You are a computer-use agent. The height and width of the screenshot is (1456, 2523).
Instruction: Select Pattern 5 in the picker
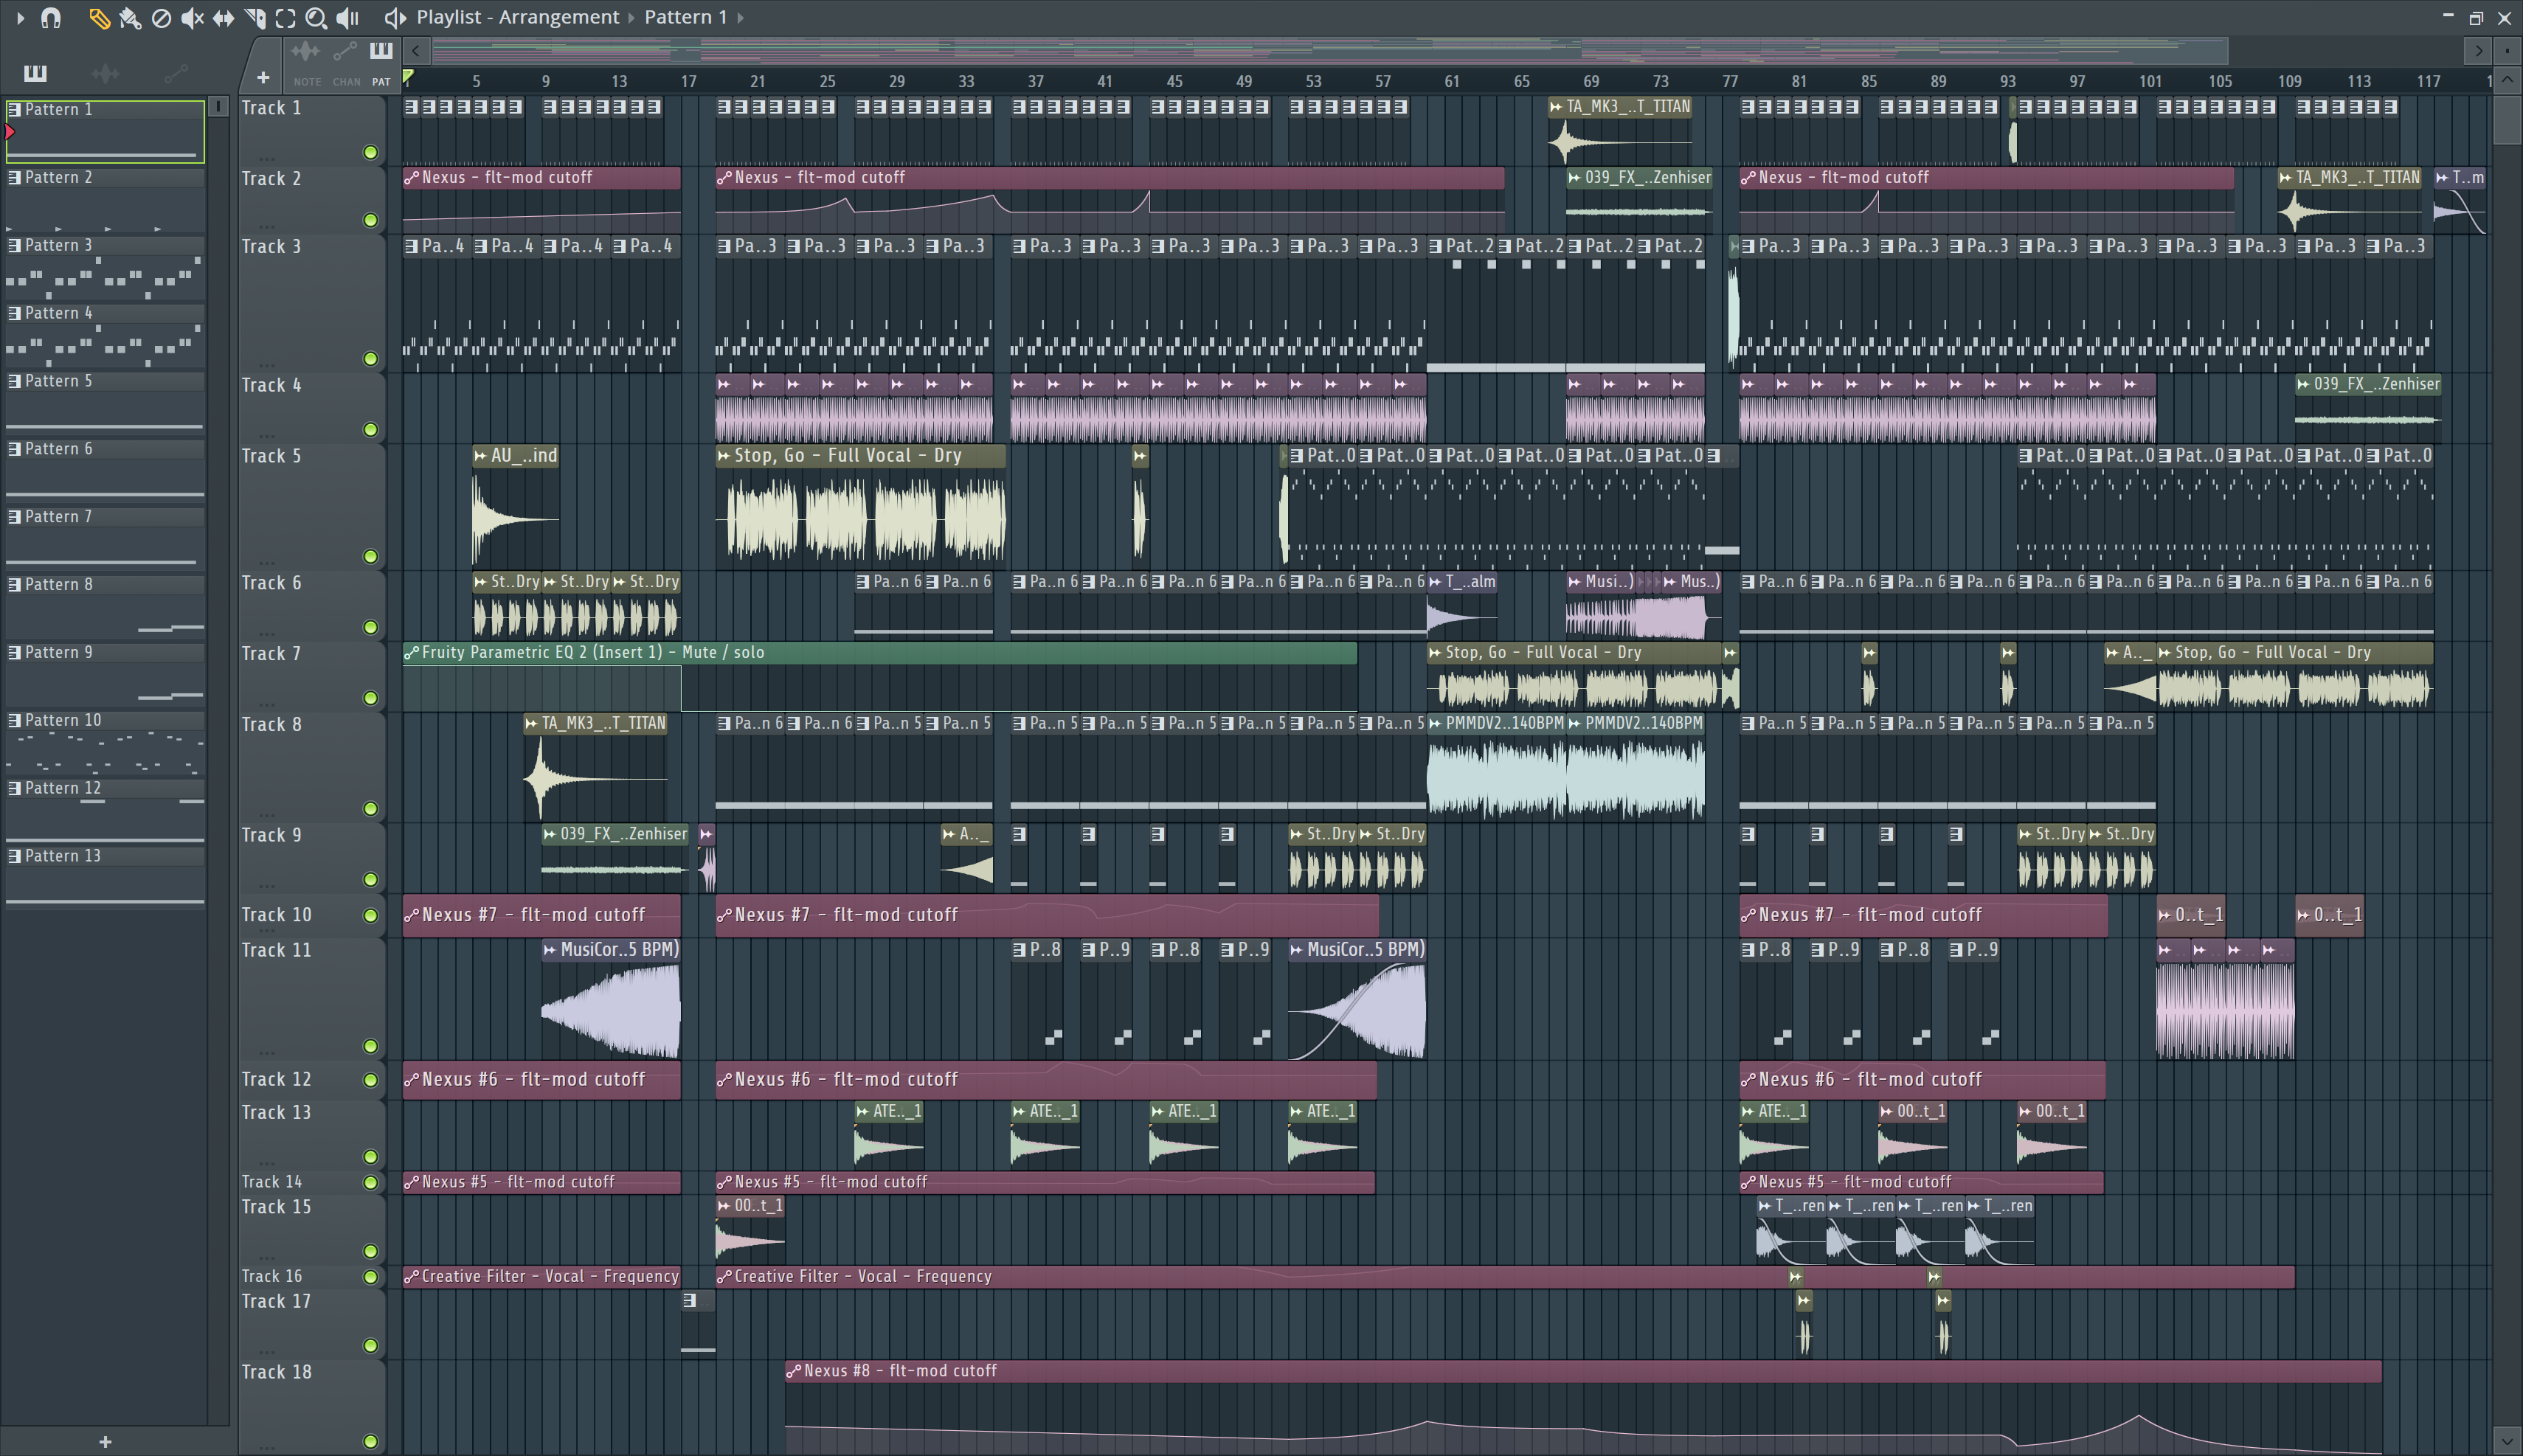click(105, 404)
